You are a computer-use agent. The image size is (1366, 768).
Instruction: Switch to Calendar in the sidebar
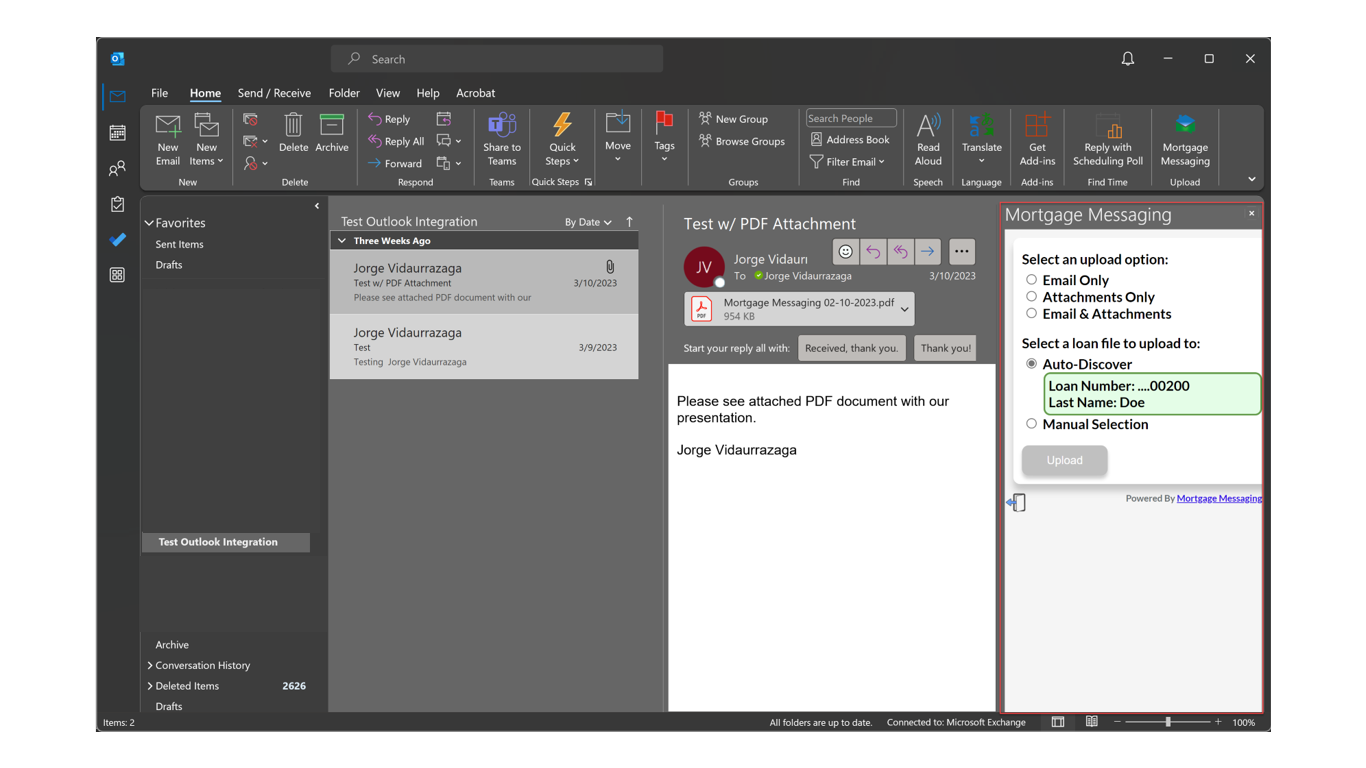[117, 133]
